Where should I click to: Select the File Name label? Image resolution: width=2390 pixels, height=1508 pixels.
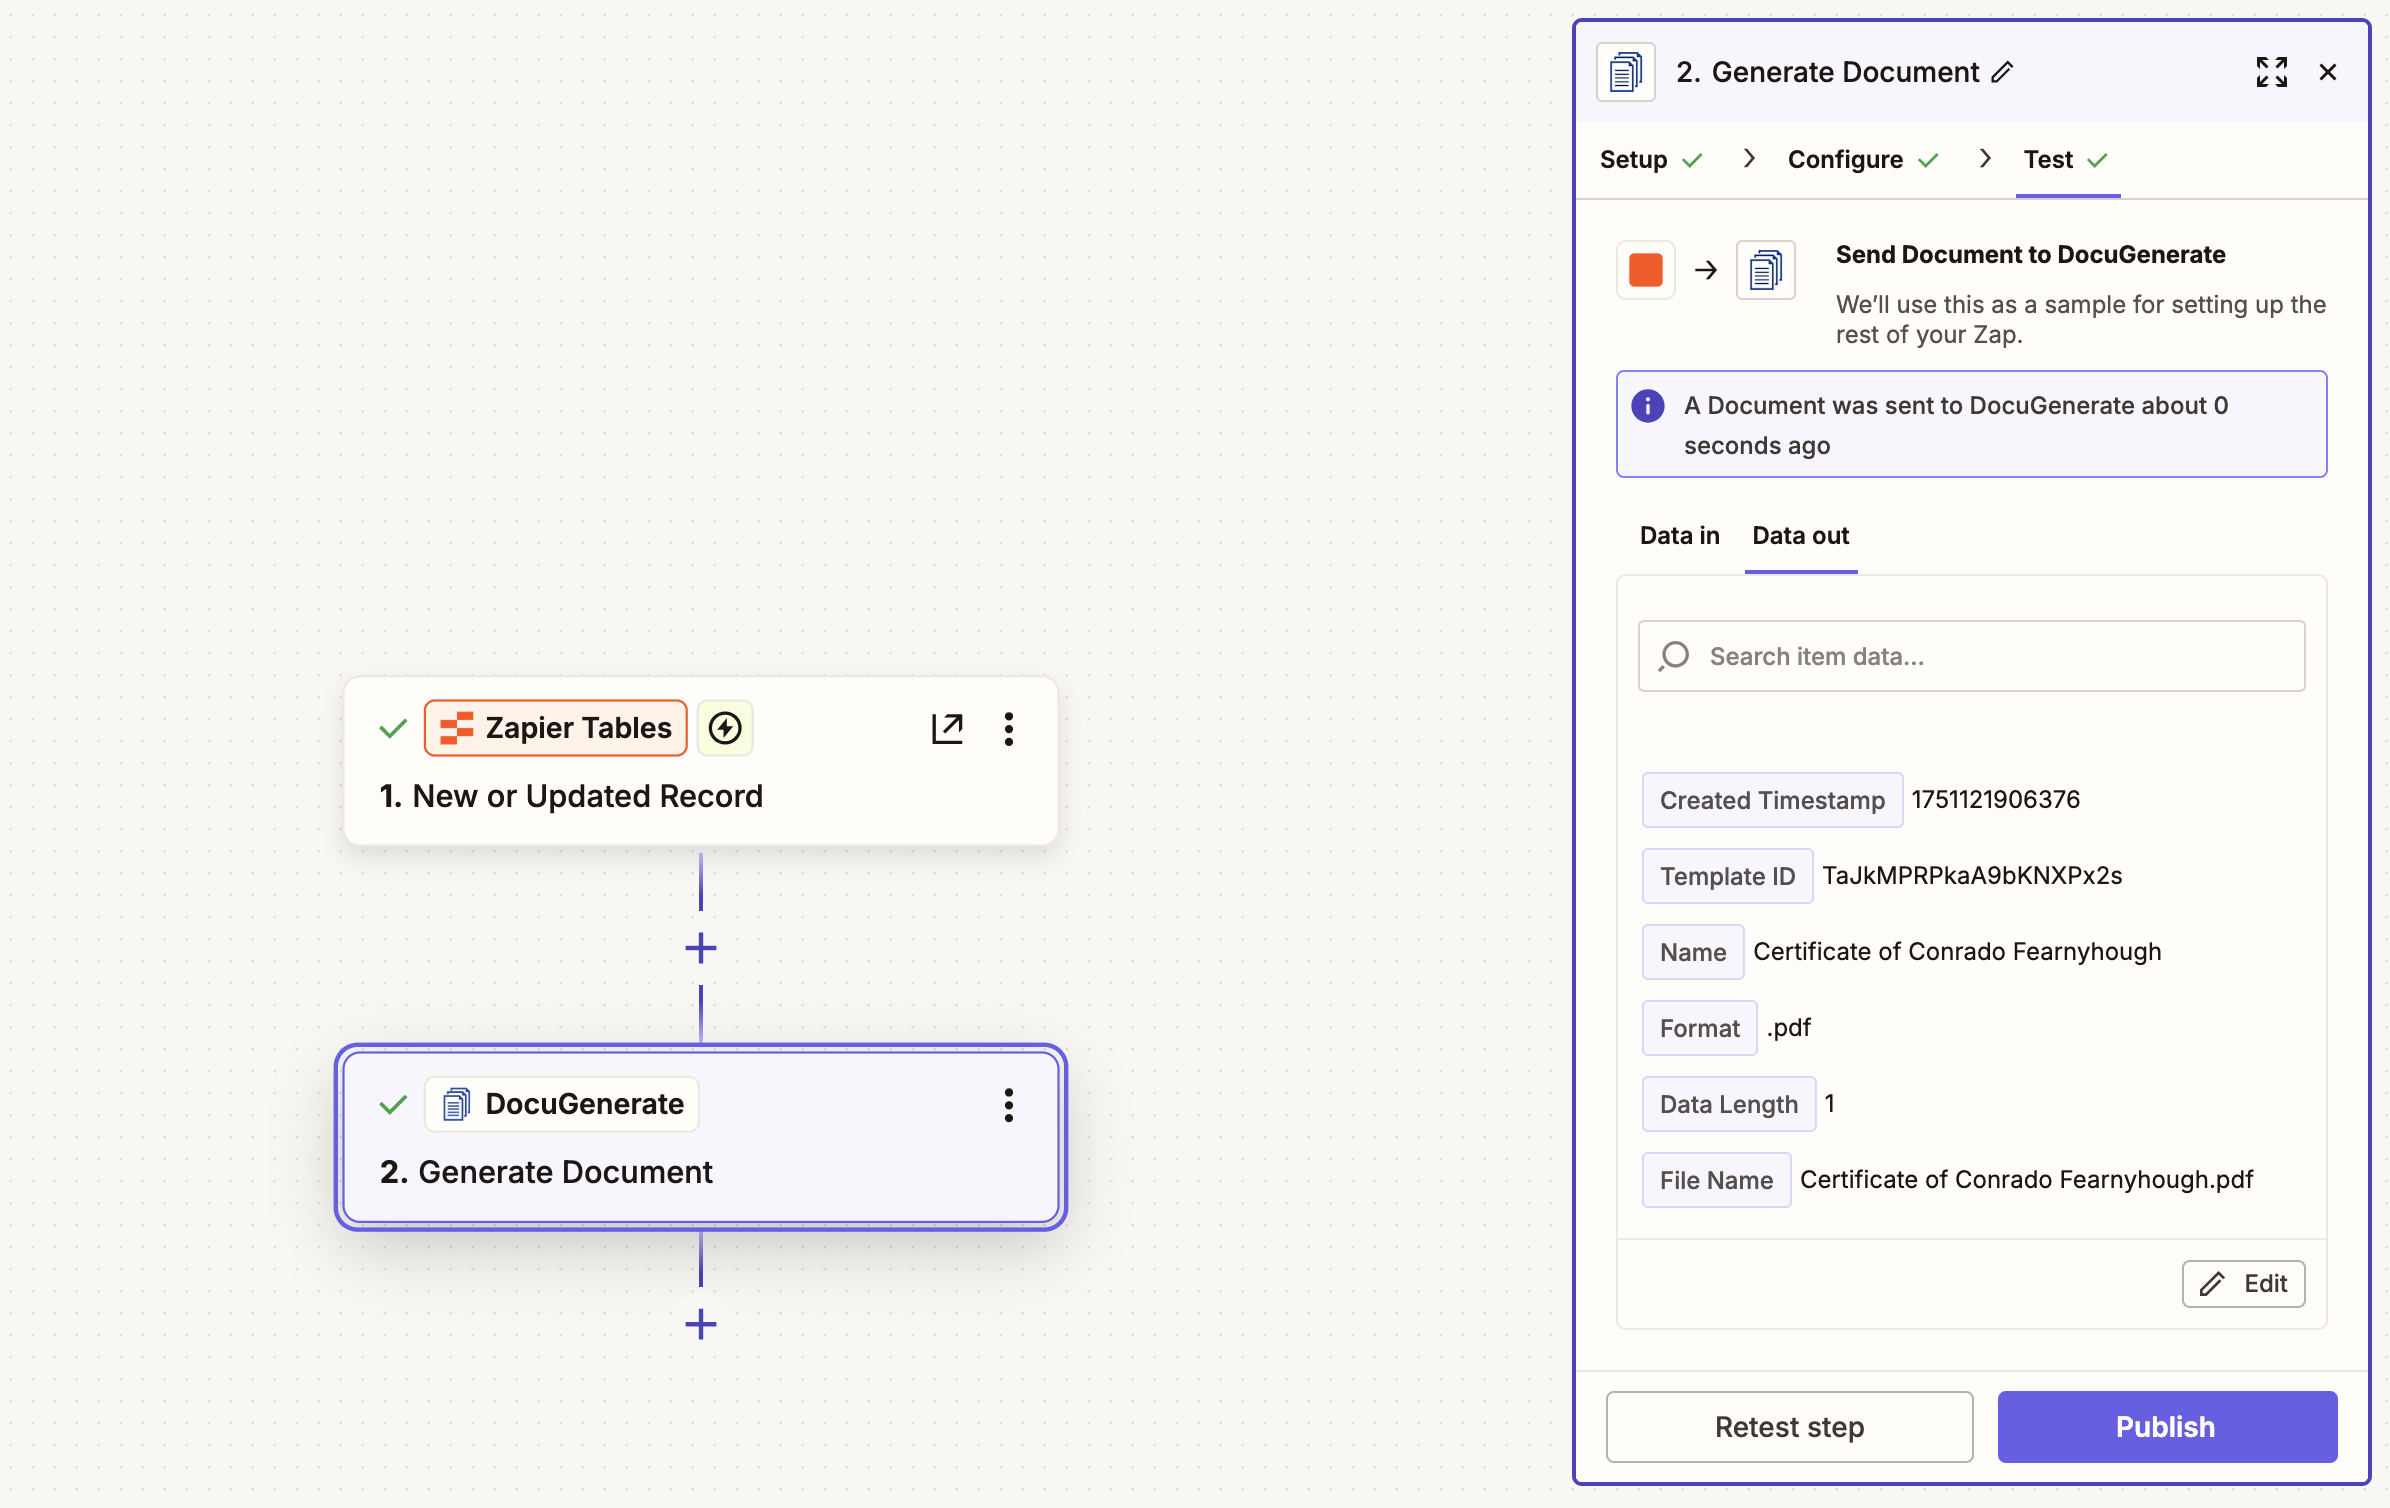(x=1716, y=1180)
